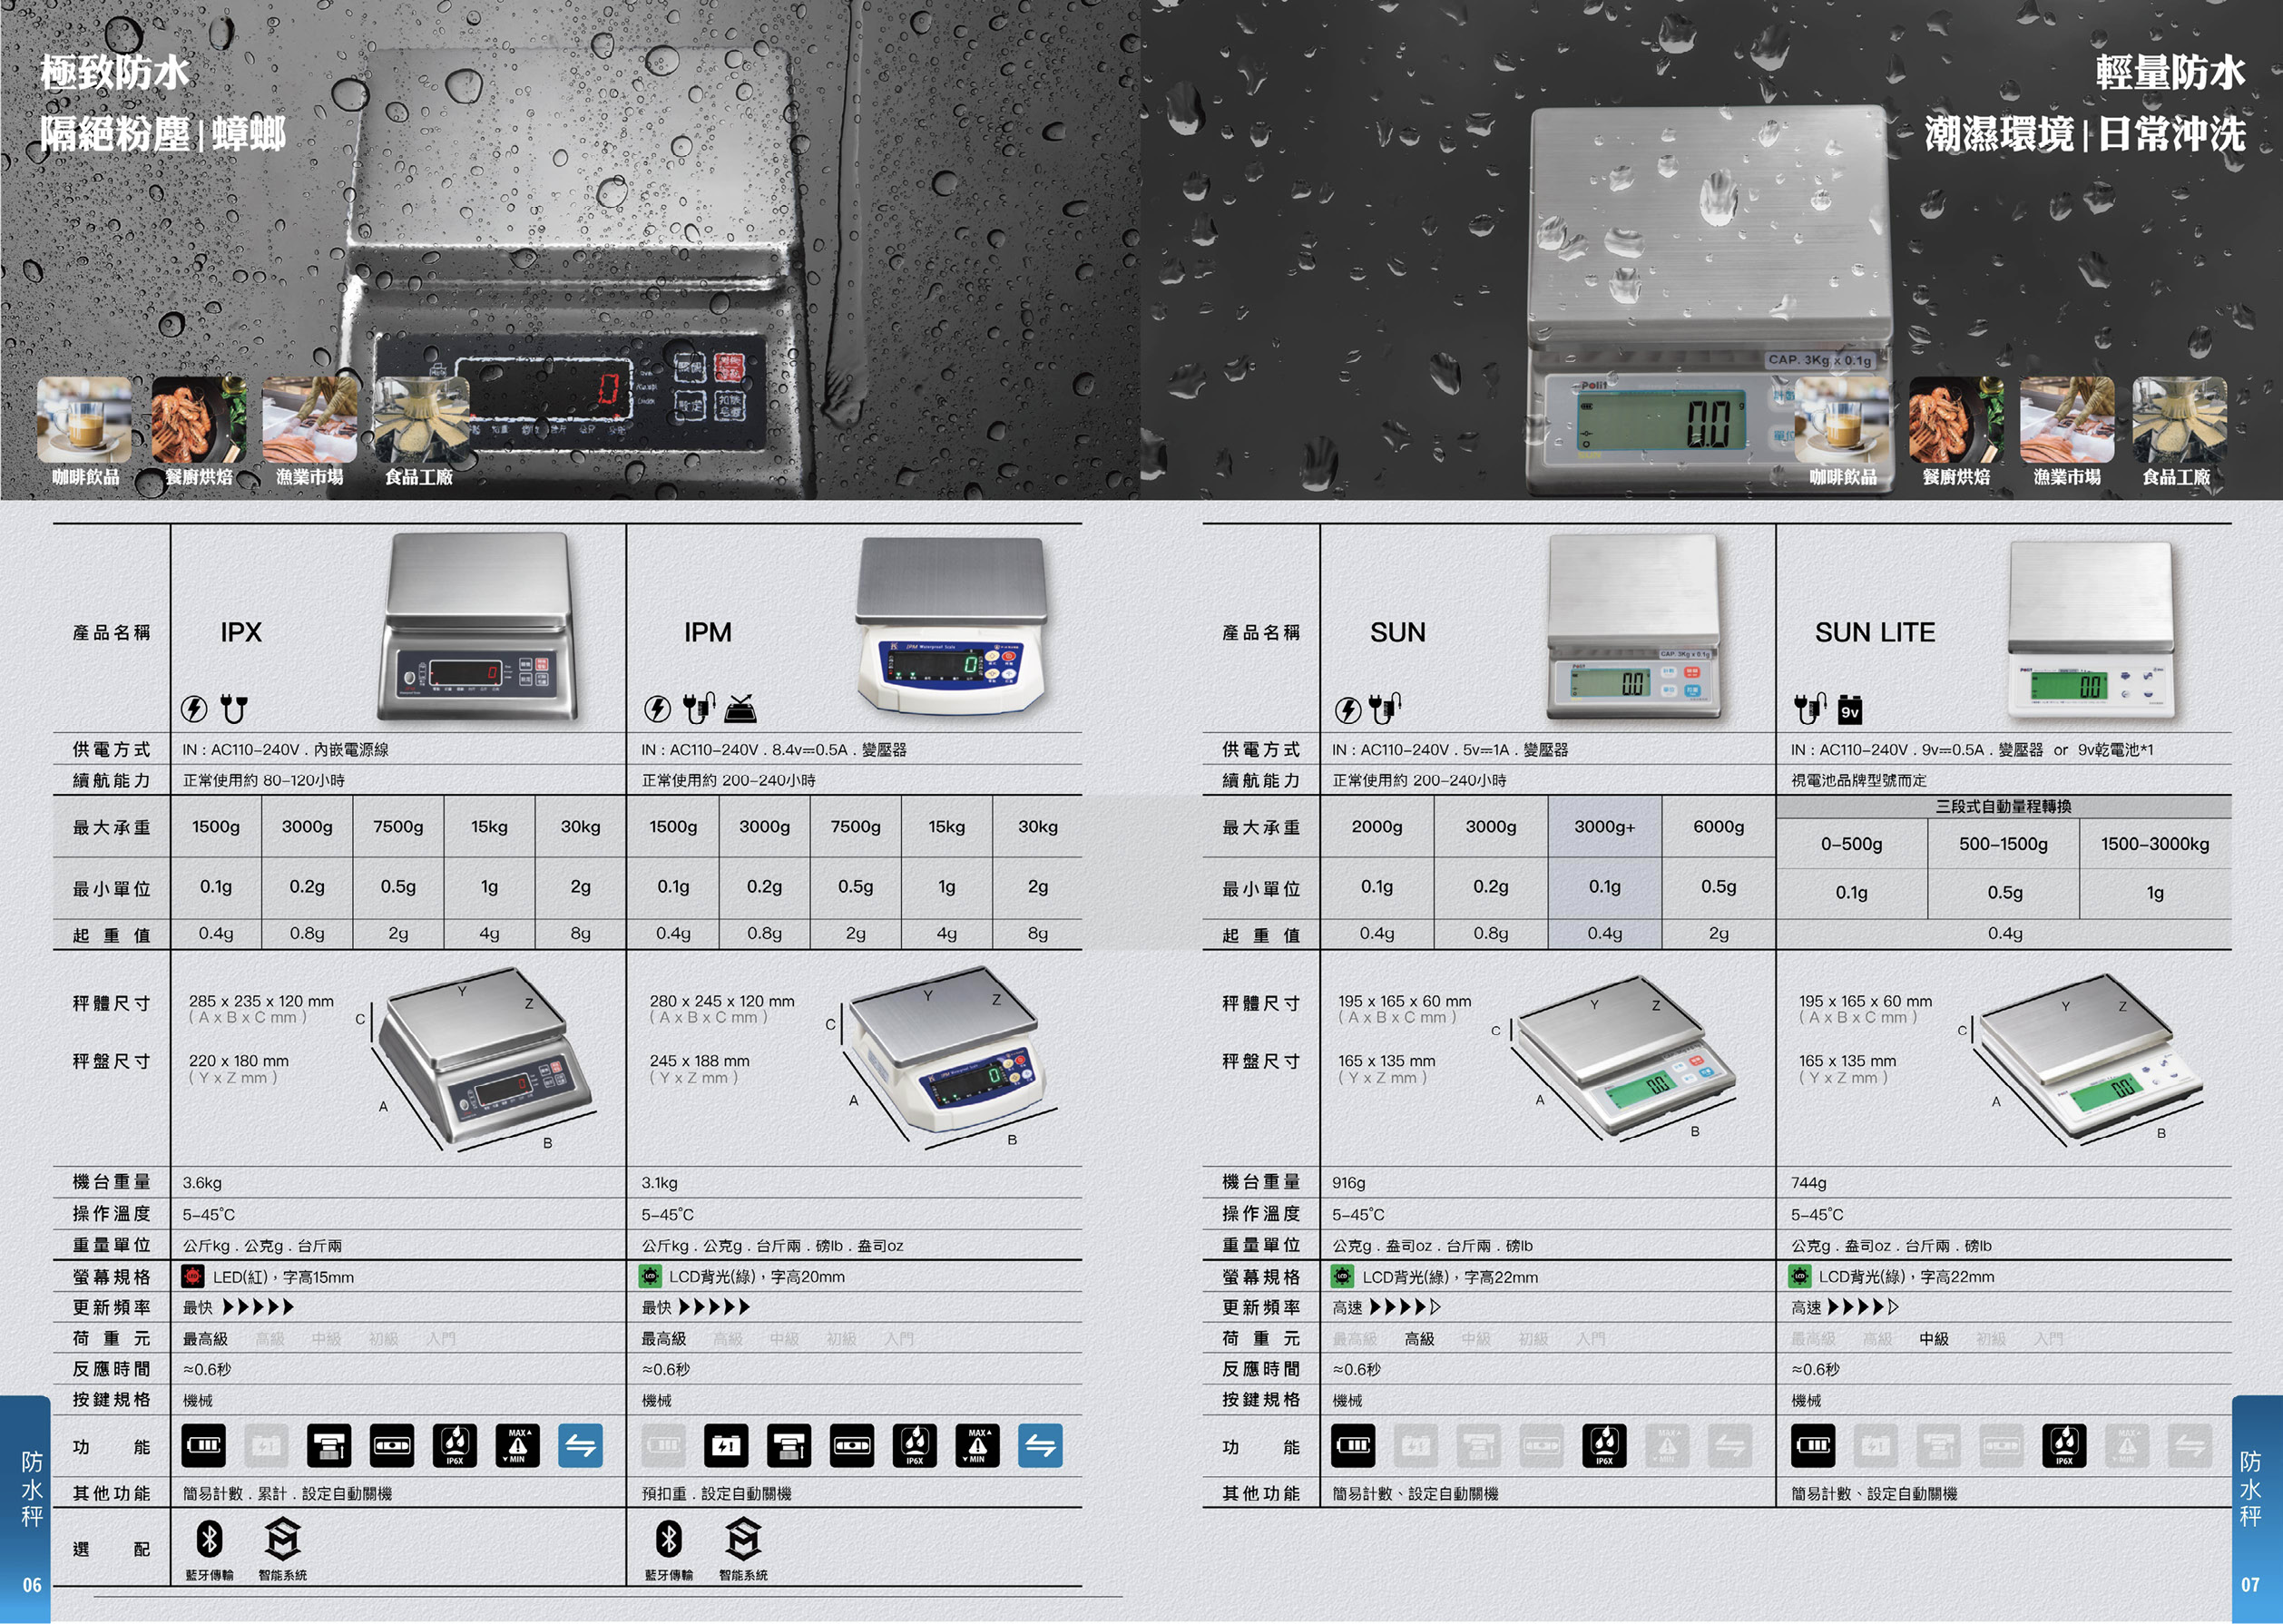Click the 三段式自動量程轉換 header bar
This screenshot has height=1624, width=2283.
click(2003, 807)
